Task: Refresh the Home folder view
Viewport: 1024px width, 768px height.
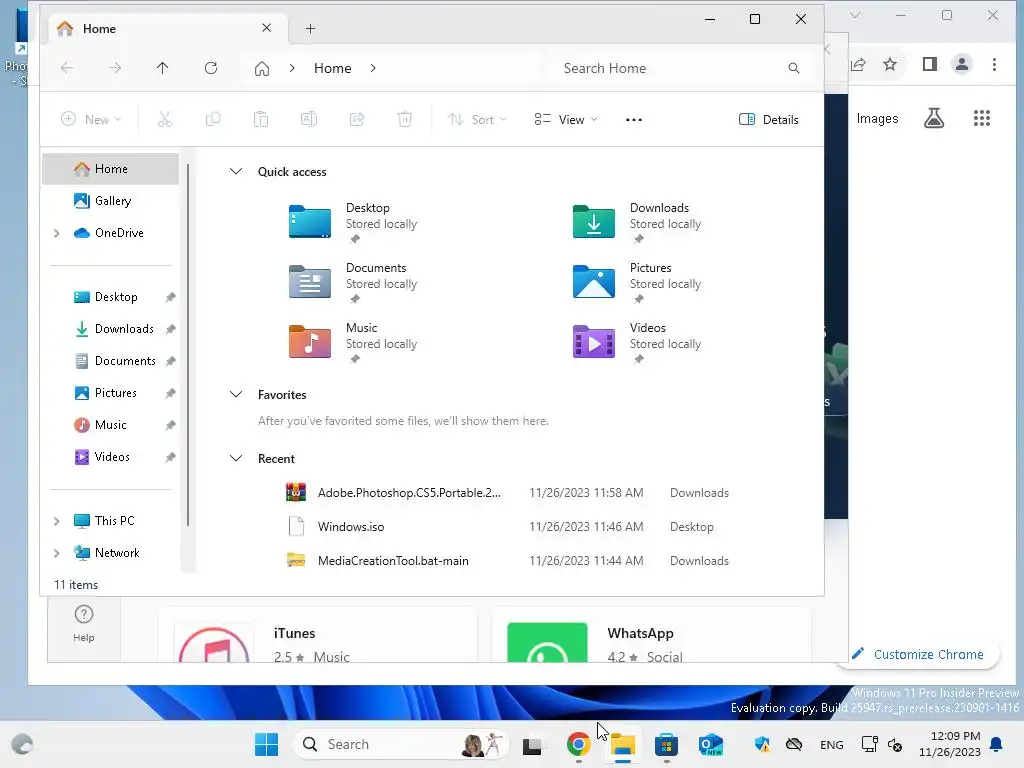Action: pos(211,68)
